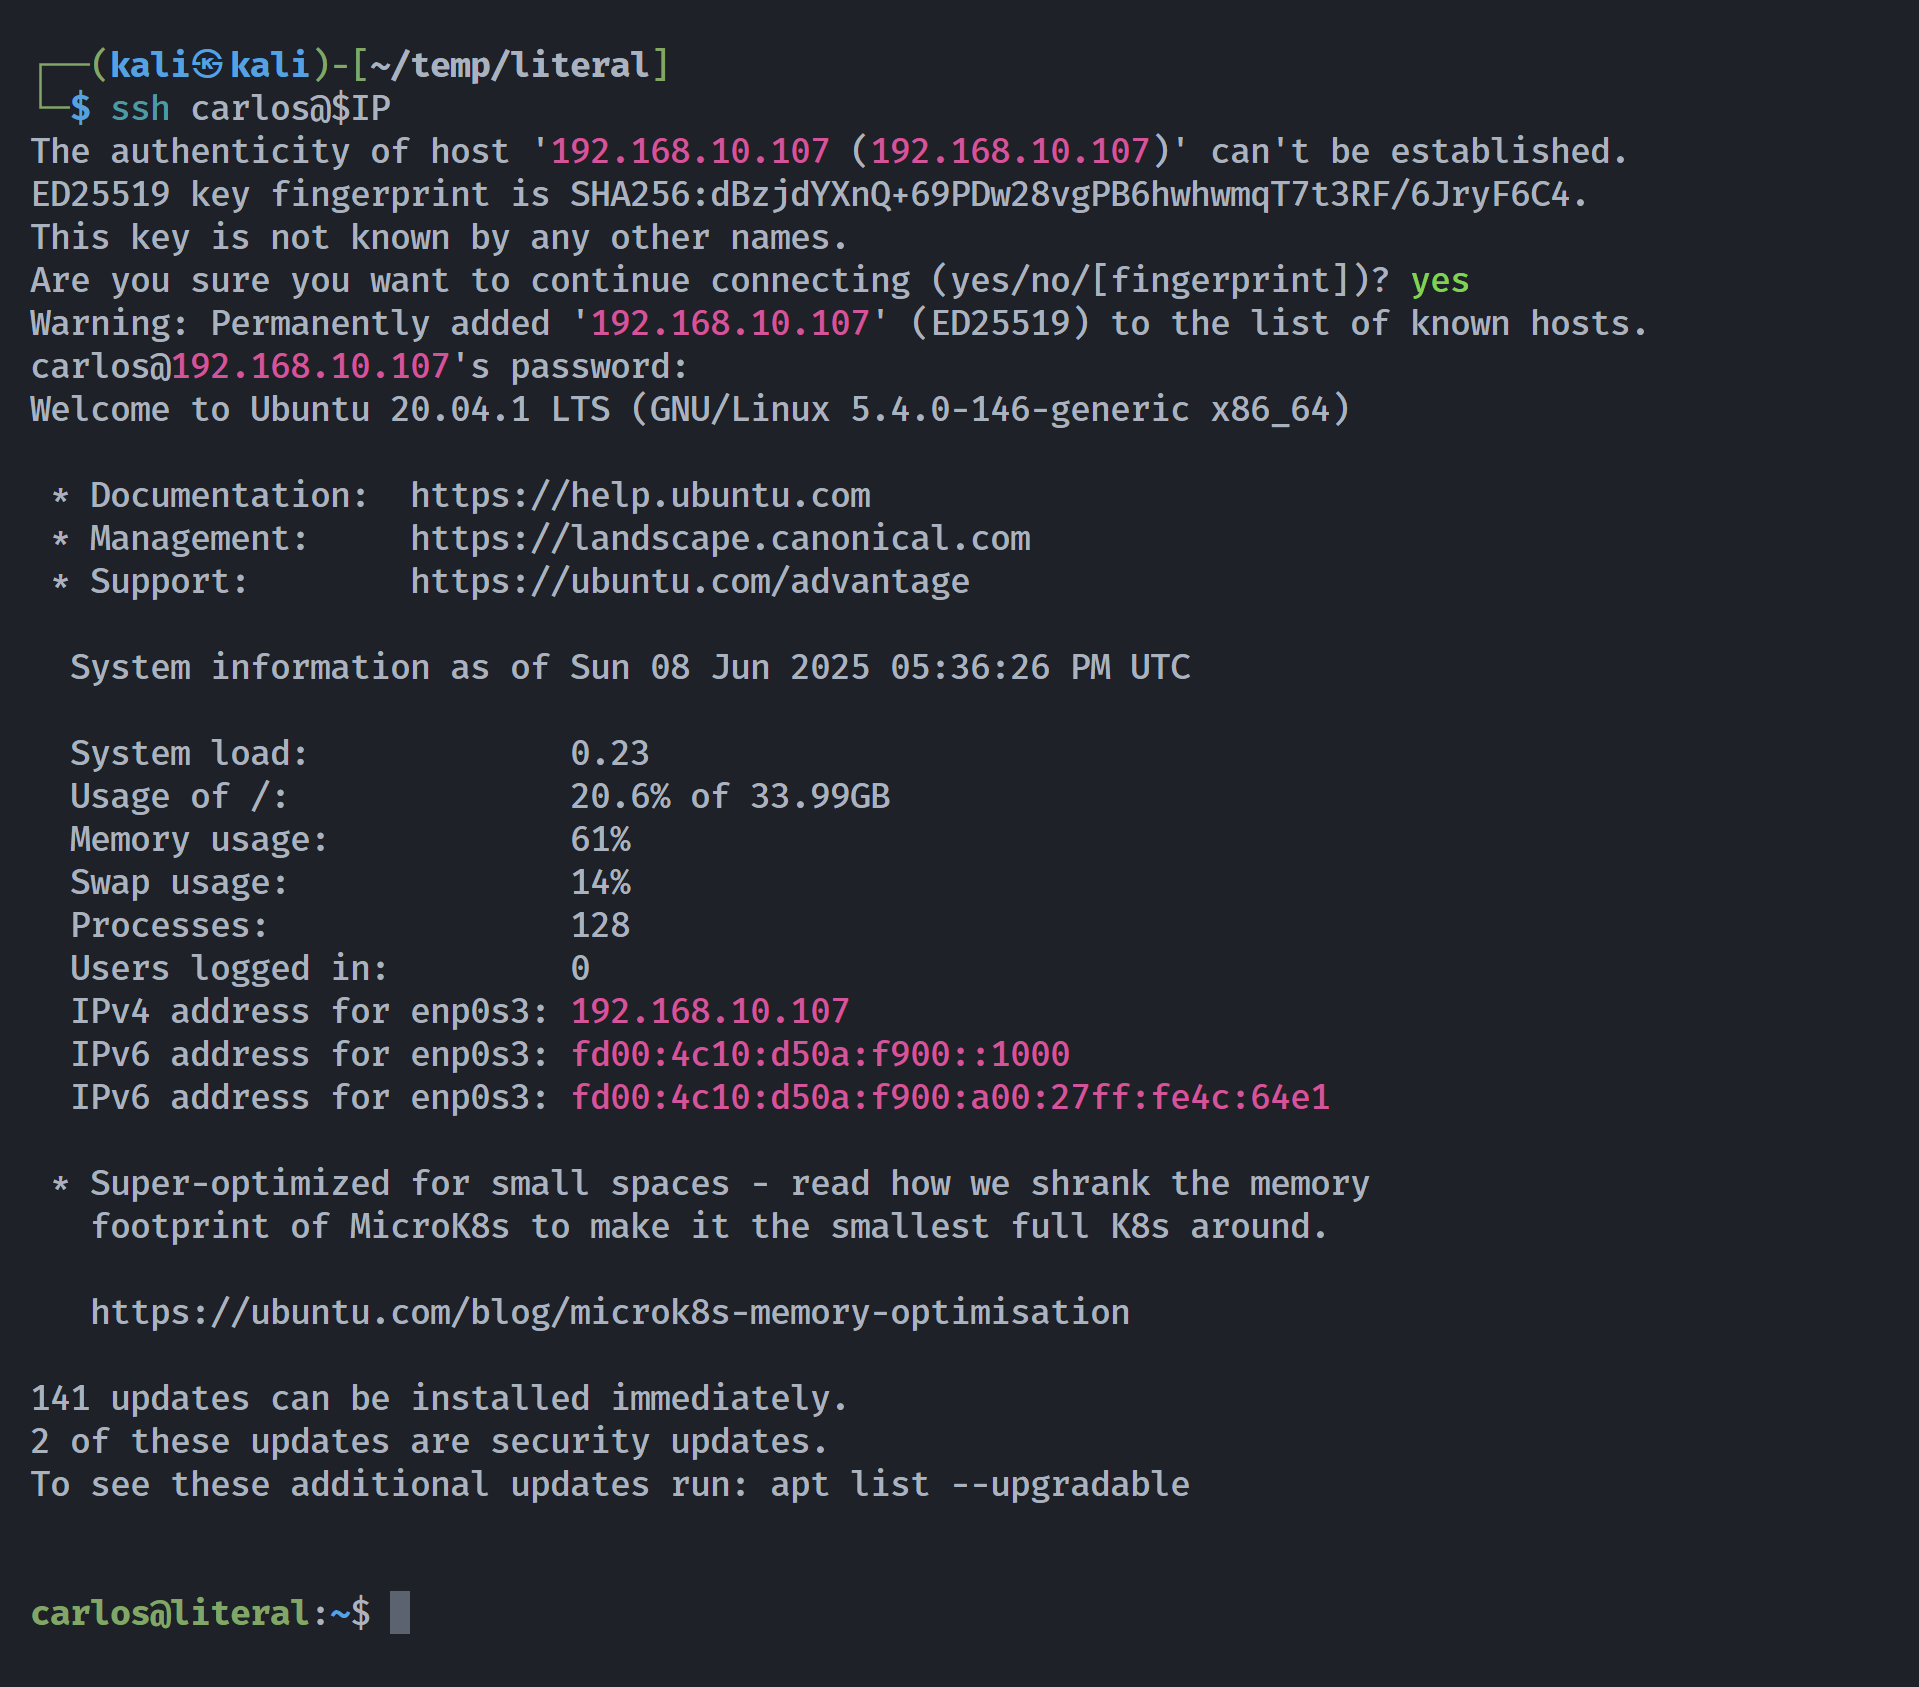Click the '141 updates can be installed' line
The height and width of the screenshot is (1687, 1919).
click(439, 1398)
